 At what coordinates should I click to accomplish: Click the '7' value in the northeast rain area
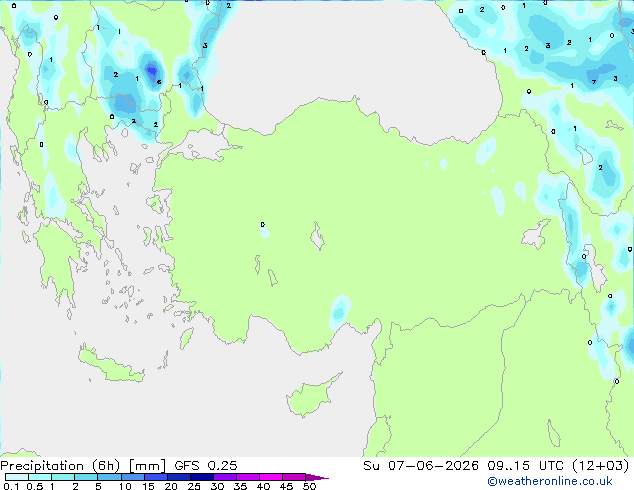tap(594, 82)
